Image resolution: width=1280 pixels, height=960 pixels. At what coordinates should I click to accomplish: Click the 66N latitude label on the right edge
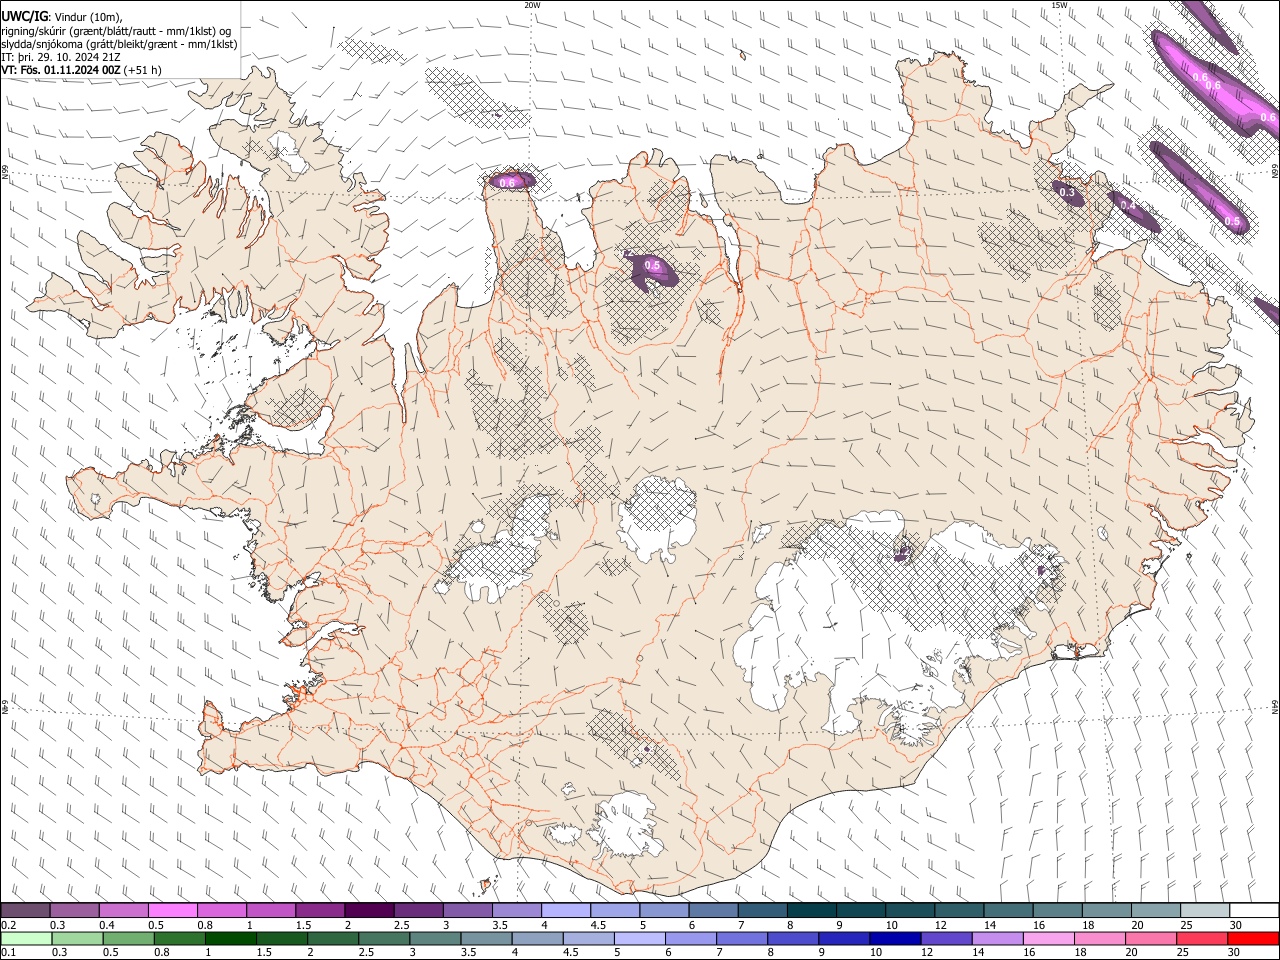click(x=1275, y=172)
